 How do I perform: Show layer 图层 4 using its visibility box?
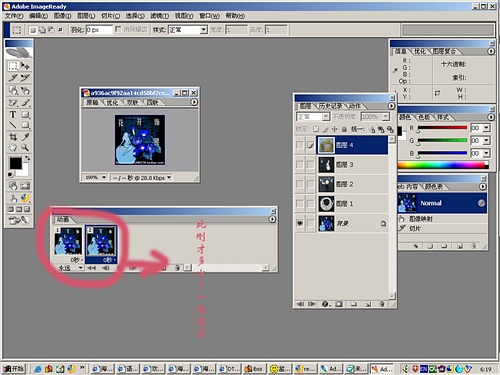(x=300, y=145)
